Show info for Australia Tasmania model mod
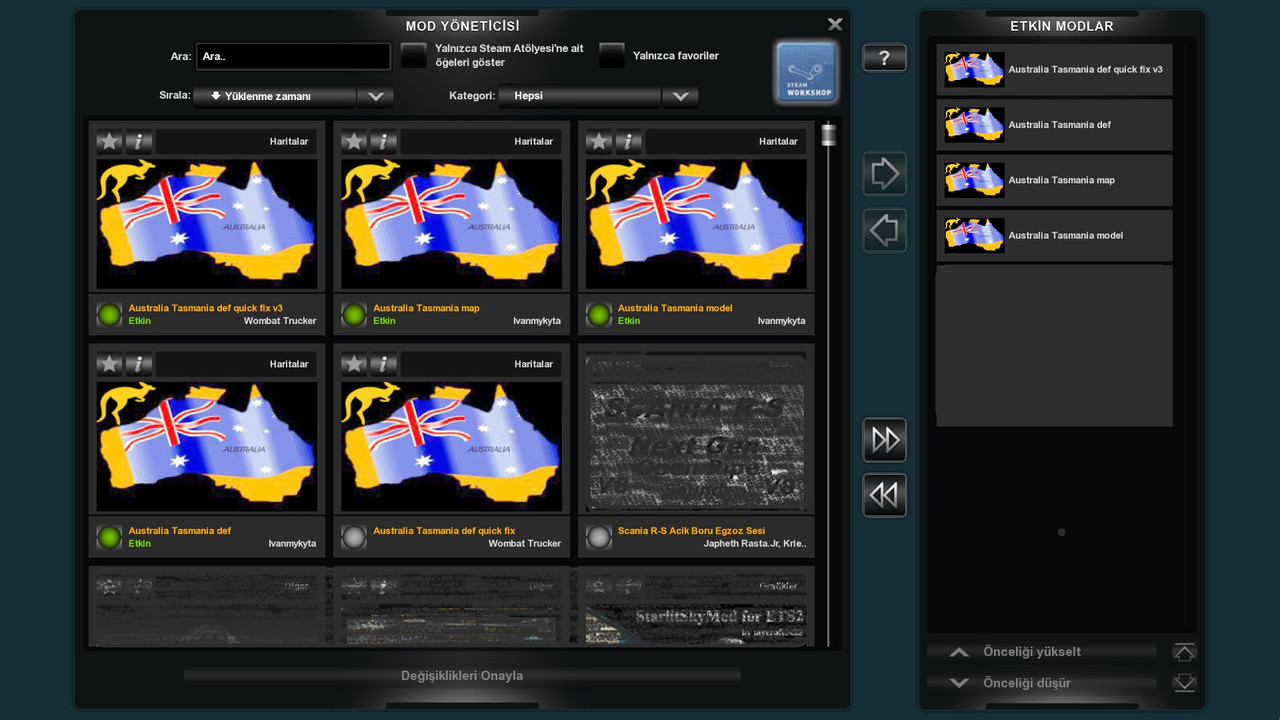Viewport: 1280px width, 720px height. click(x=629, y=141)
